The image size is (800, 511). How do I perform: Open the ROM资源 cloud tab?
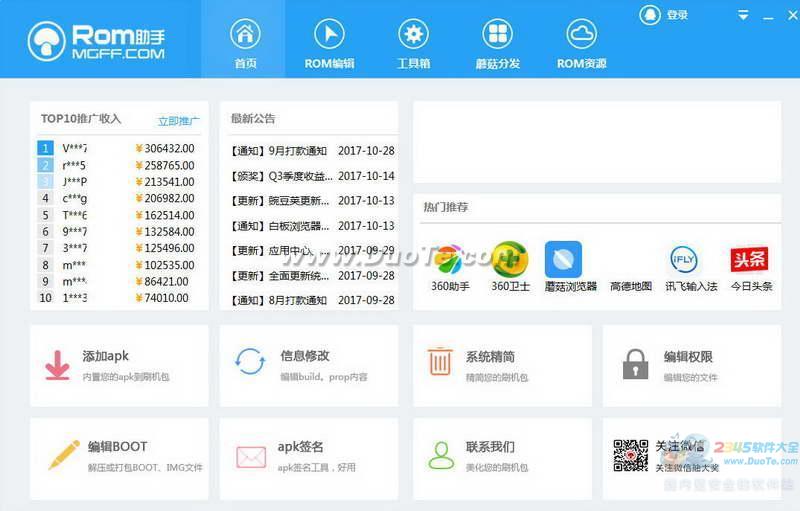[581, 44]
